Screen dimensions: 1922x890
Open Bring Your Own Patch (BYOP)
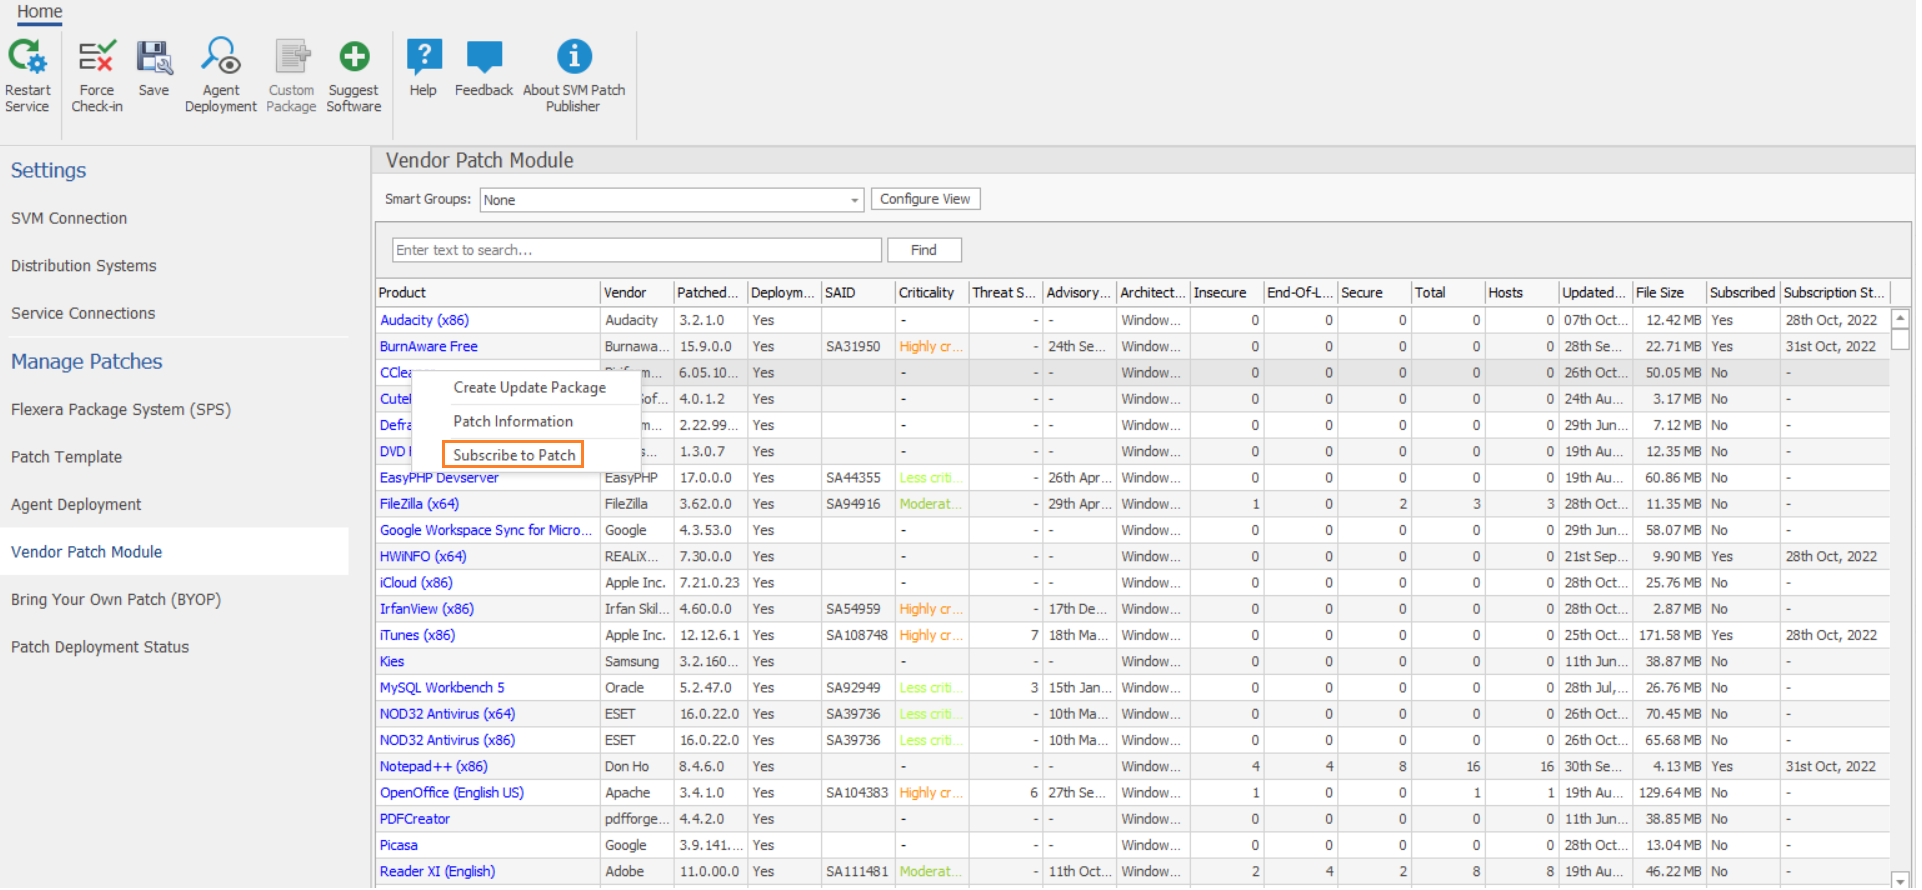coord(116,600)
